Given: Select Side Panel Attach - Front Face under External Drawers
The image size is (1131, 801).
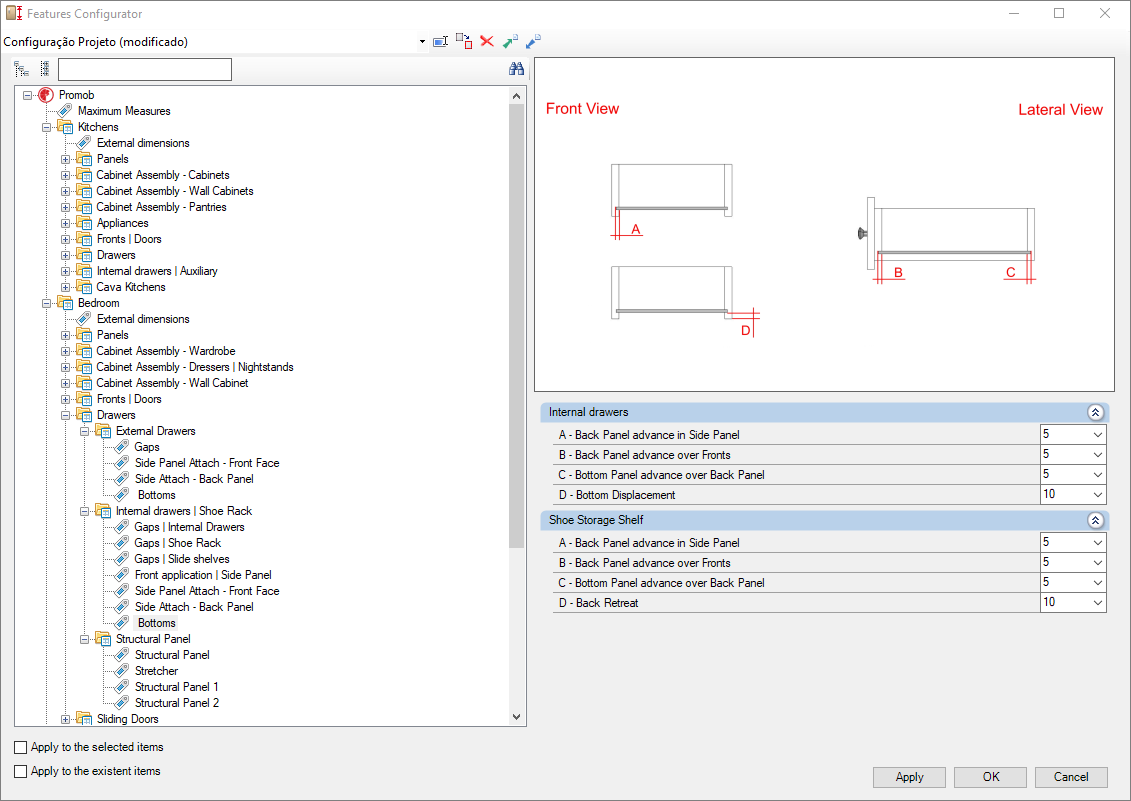Looking at the screenshot, I should click(x=207, y=463).
